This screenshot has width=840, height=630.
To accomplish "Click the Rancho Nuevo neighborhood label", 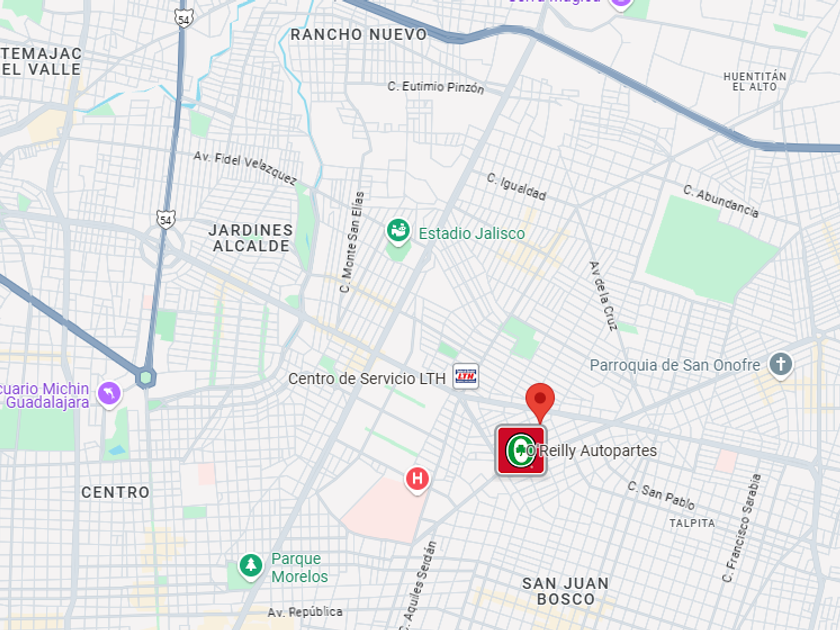I will pyautogui.click(x=359, y=35).
